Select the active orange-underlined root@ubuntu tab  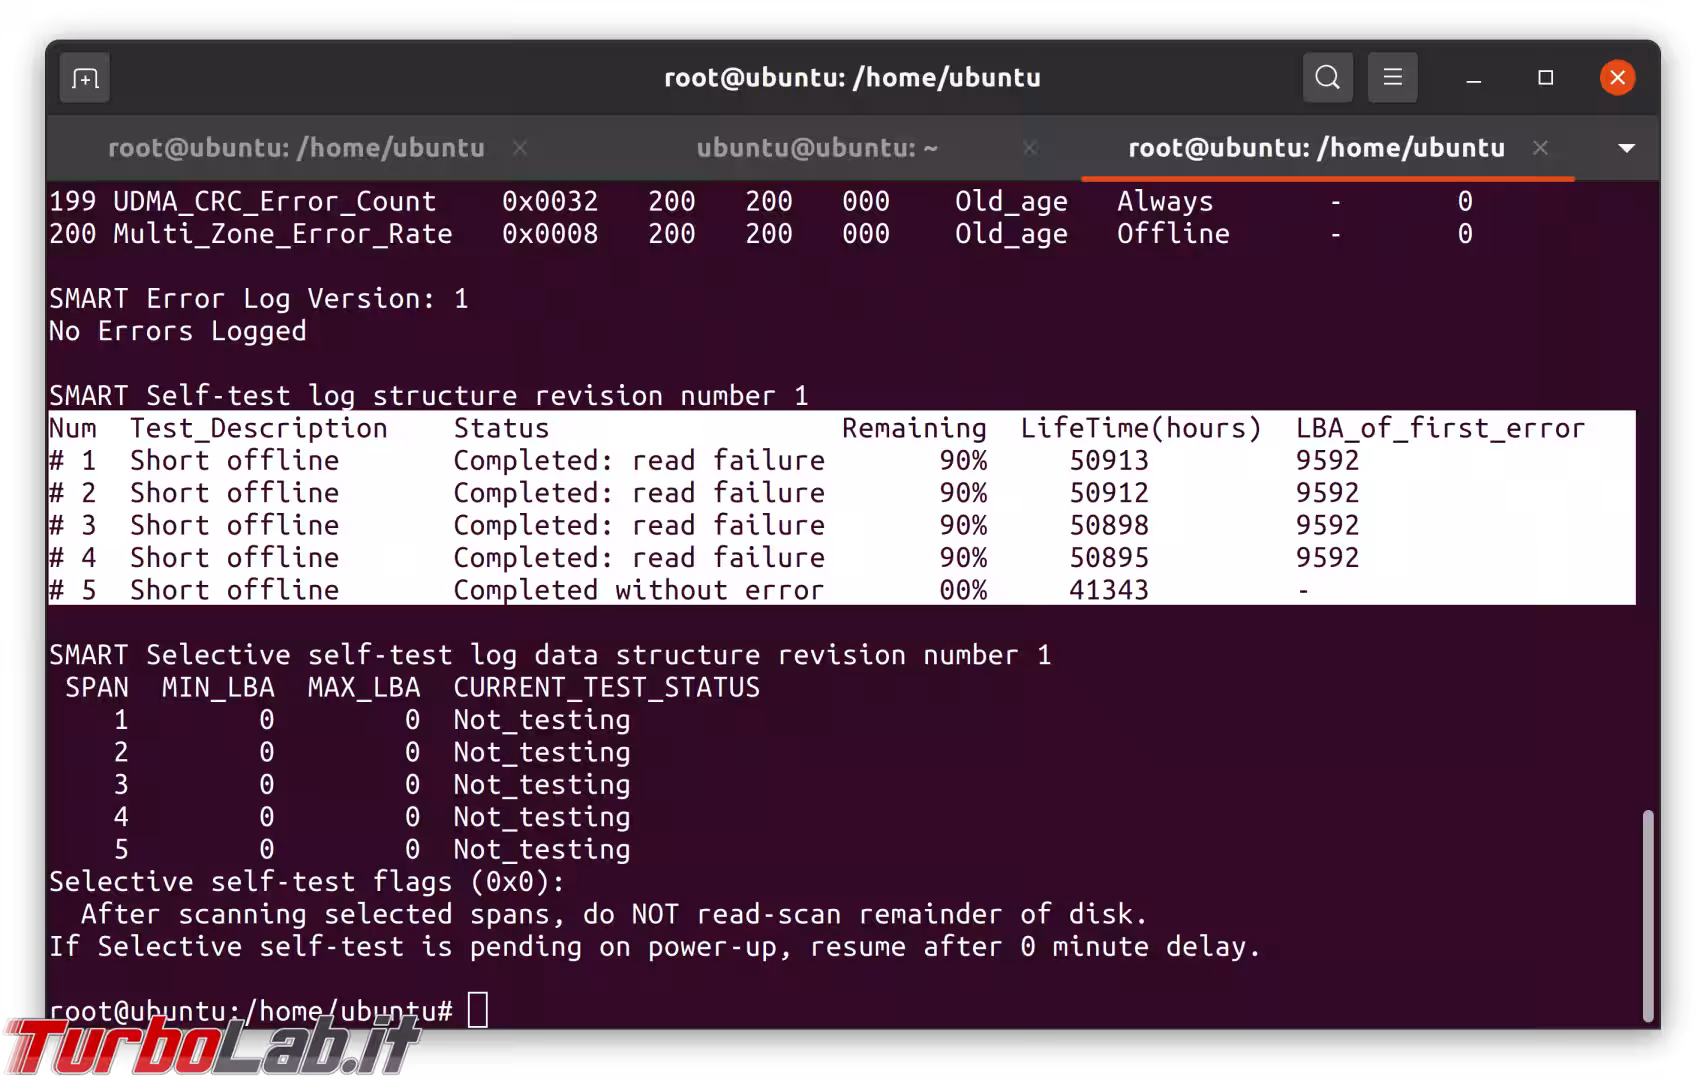click(1316, 148)
